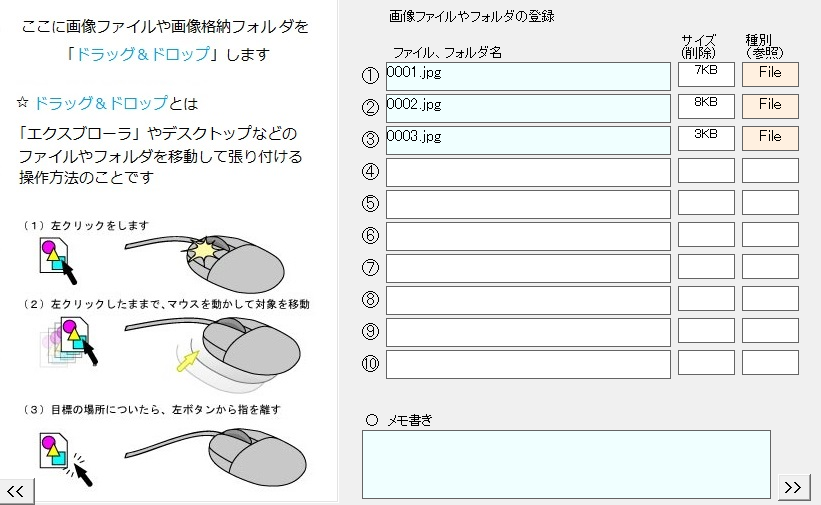Viewport: 821px width, 505px height.
Task: Click the File button for 0003.jpg
Action: click(770, 138)
